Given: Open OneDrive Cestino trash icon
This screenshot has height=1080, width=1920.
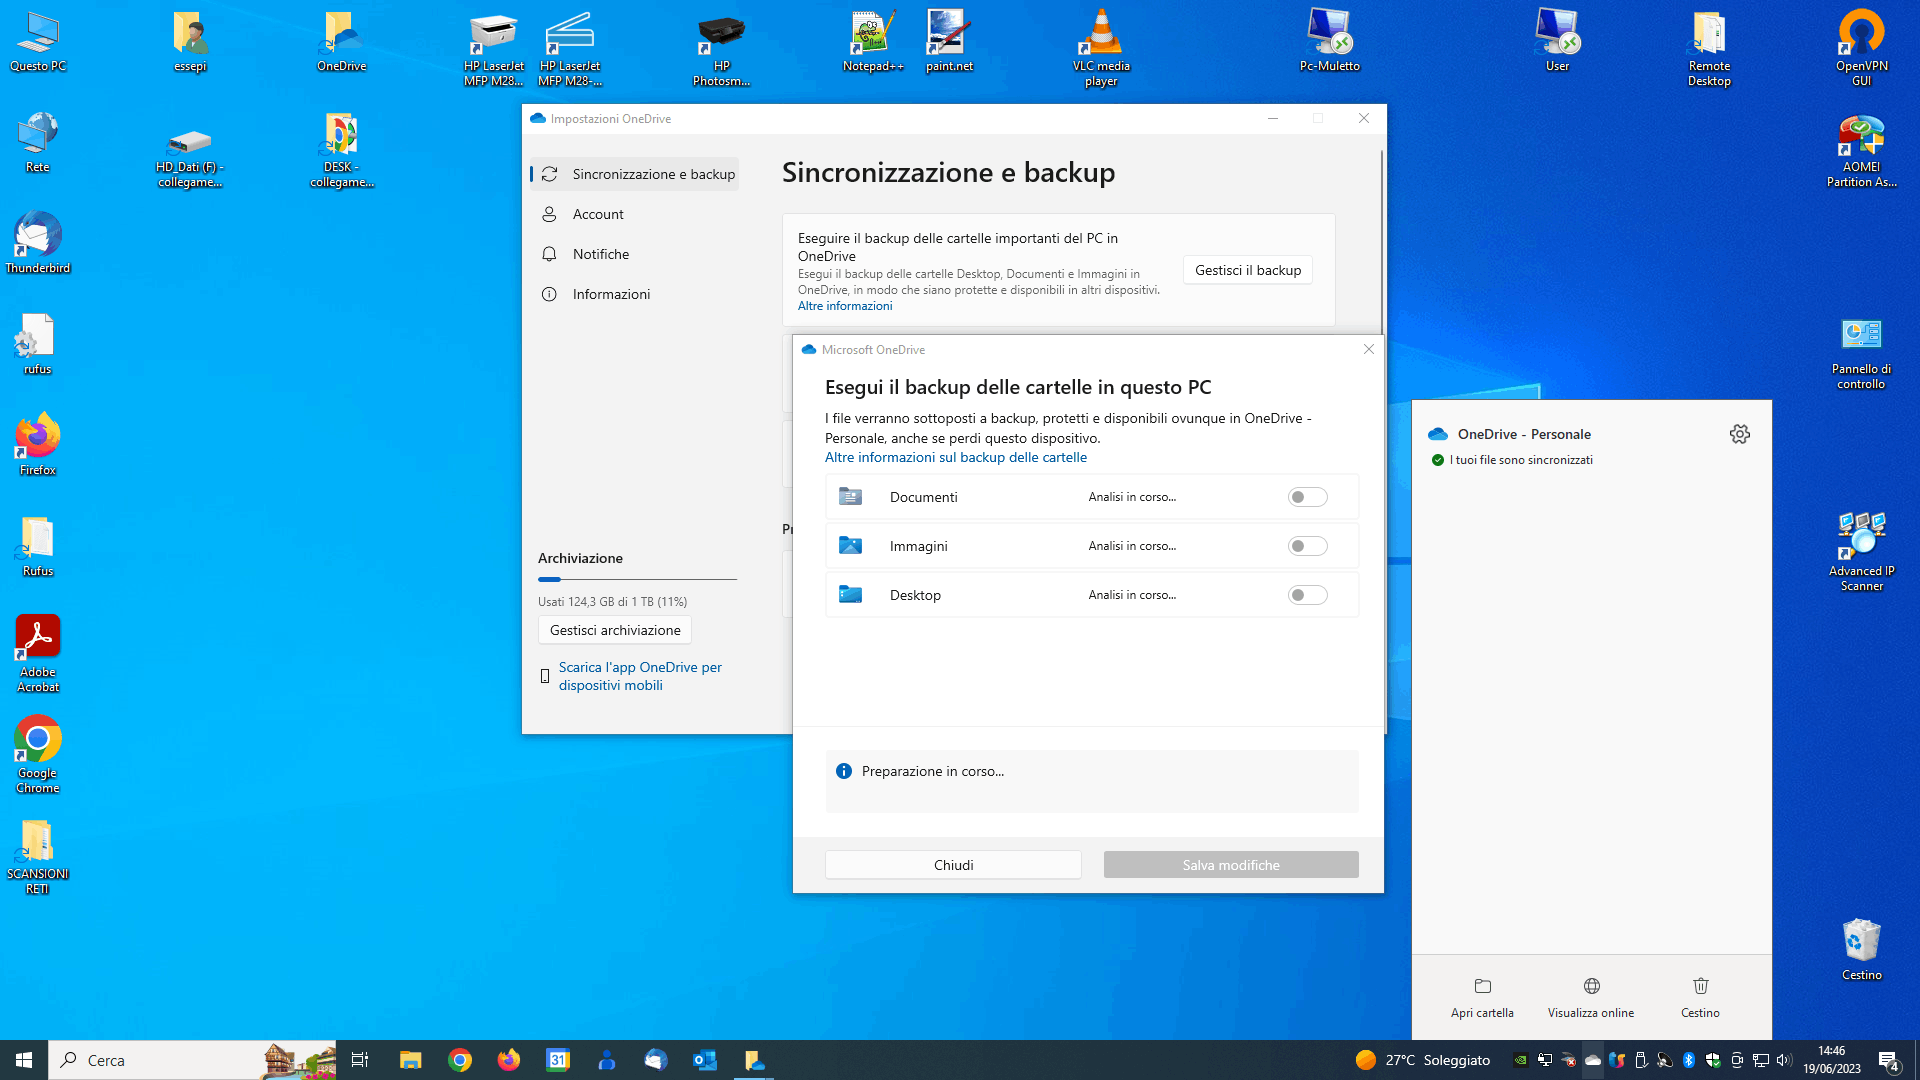Looking at the screenshot, I should coord(1700,987).
